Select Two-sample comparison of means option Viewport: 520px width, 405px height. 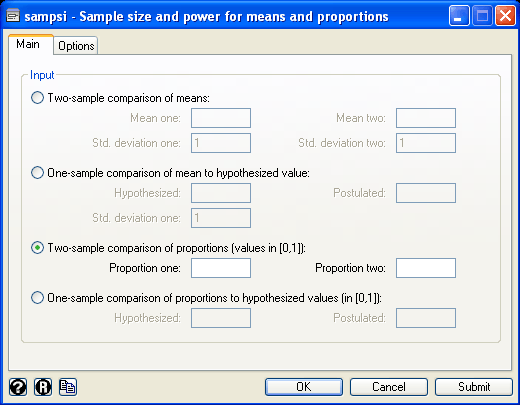coord(37,98)
